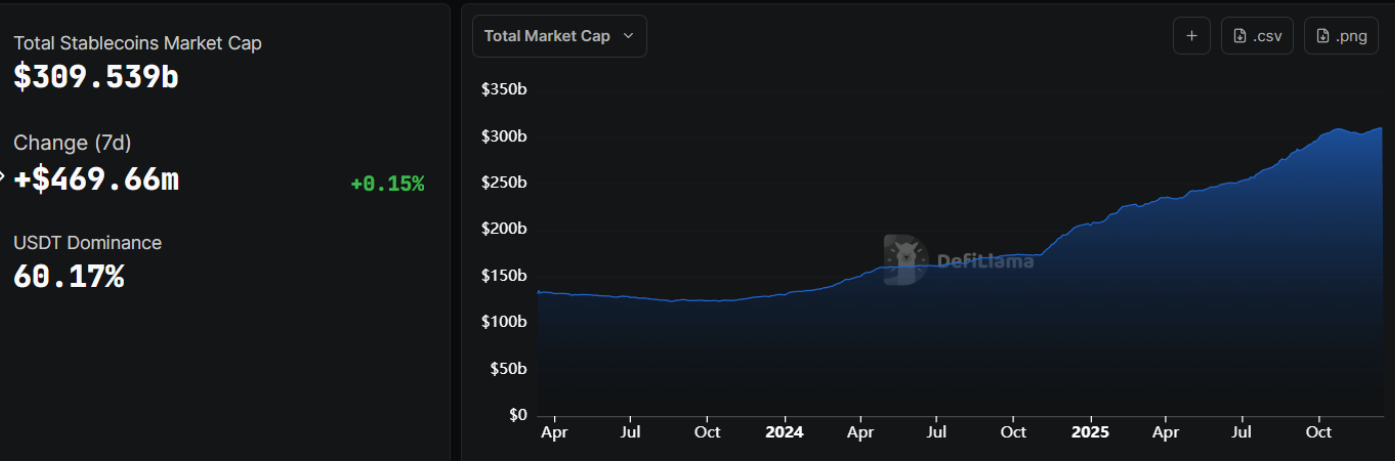Click the 60.17% USDT Dominance value

69,277
